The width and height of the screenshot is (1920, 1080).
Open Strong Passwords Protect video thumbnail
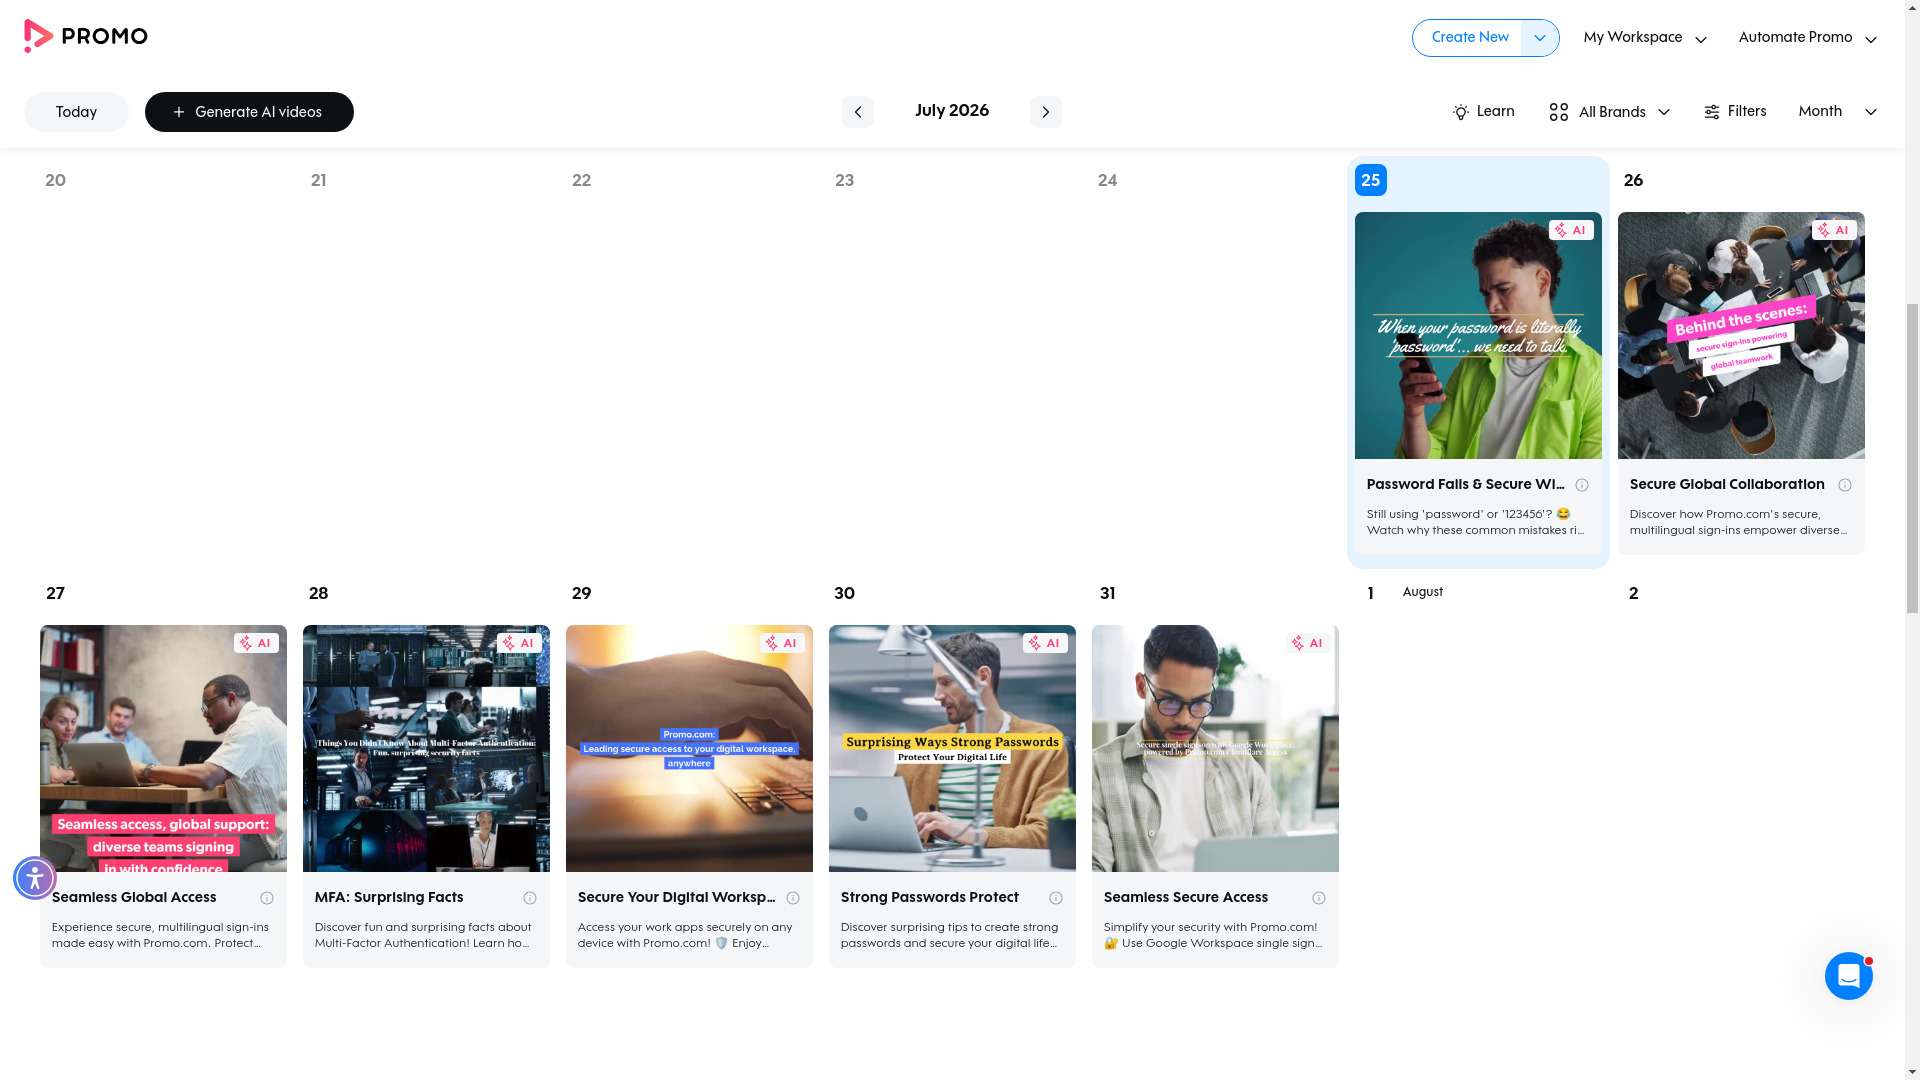[x=952, y=749]
